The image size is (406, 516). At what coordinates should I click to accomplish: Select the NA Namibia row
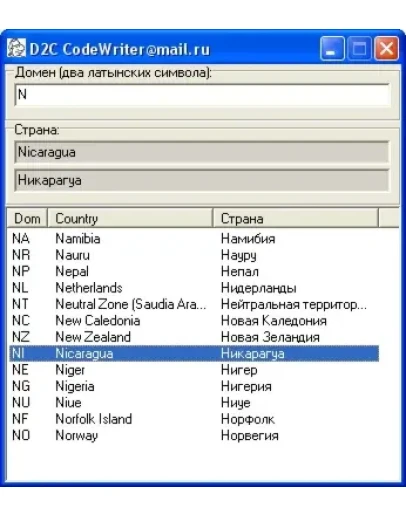tap(194, 239)
